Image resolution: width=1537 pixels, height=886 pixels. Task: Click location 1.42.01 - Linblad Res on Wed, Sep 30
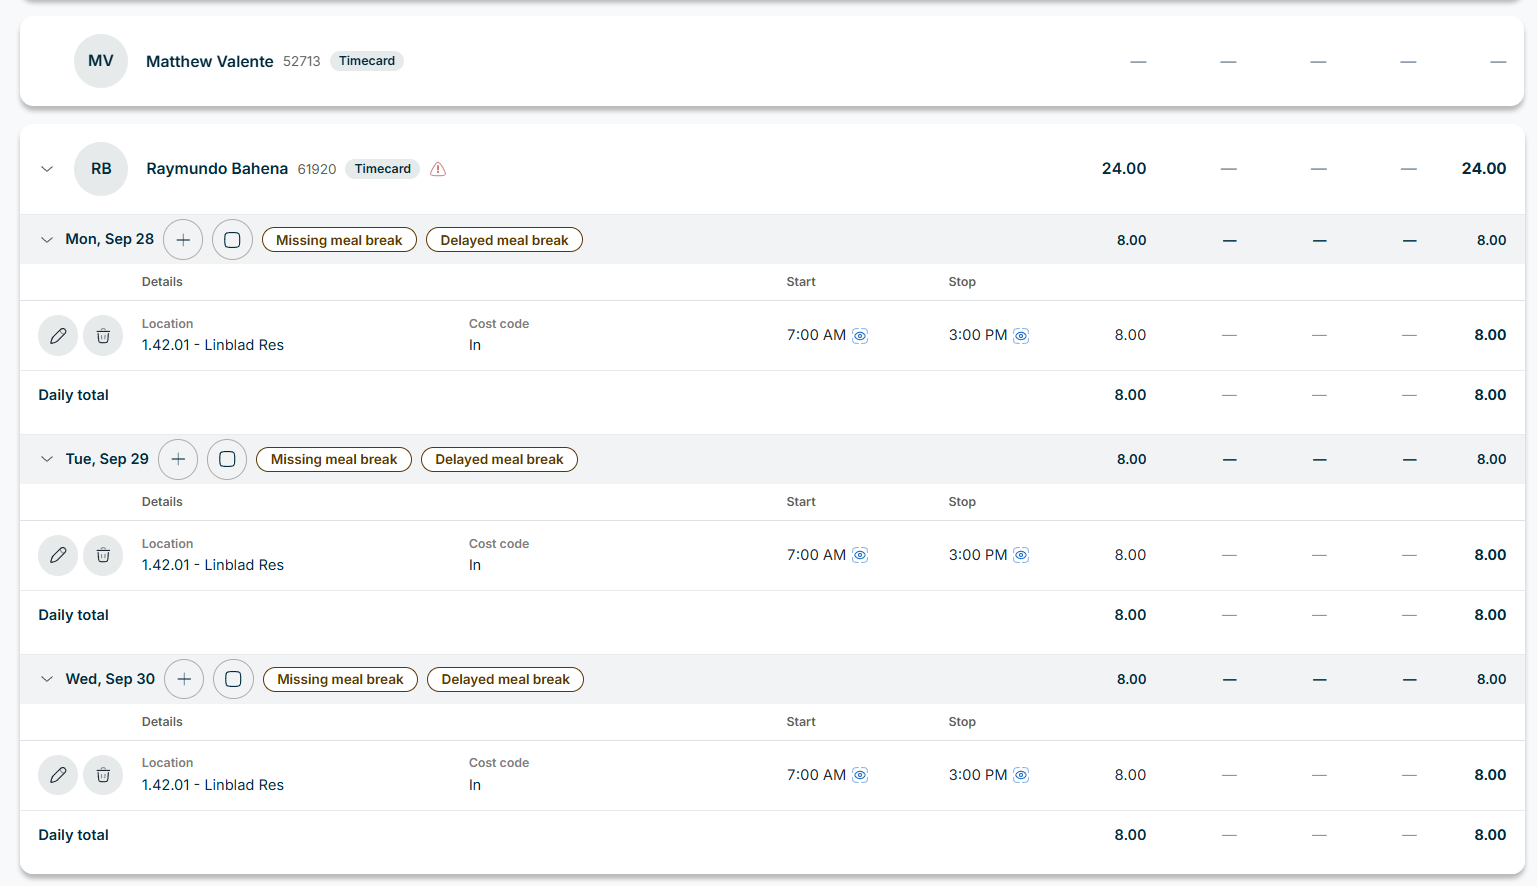213,785
